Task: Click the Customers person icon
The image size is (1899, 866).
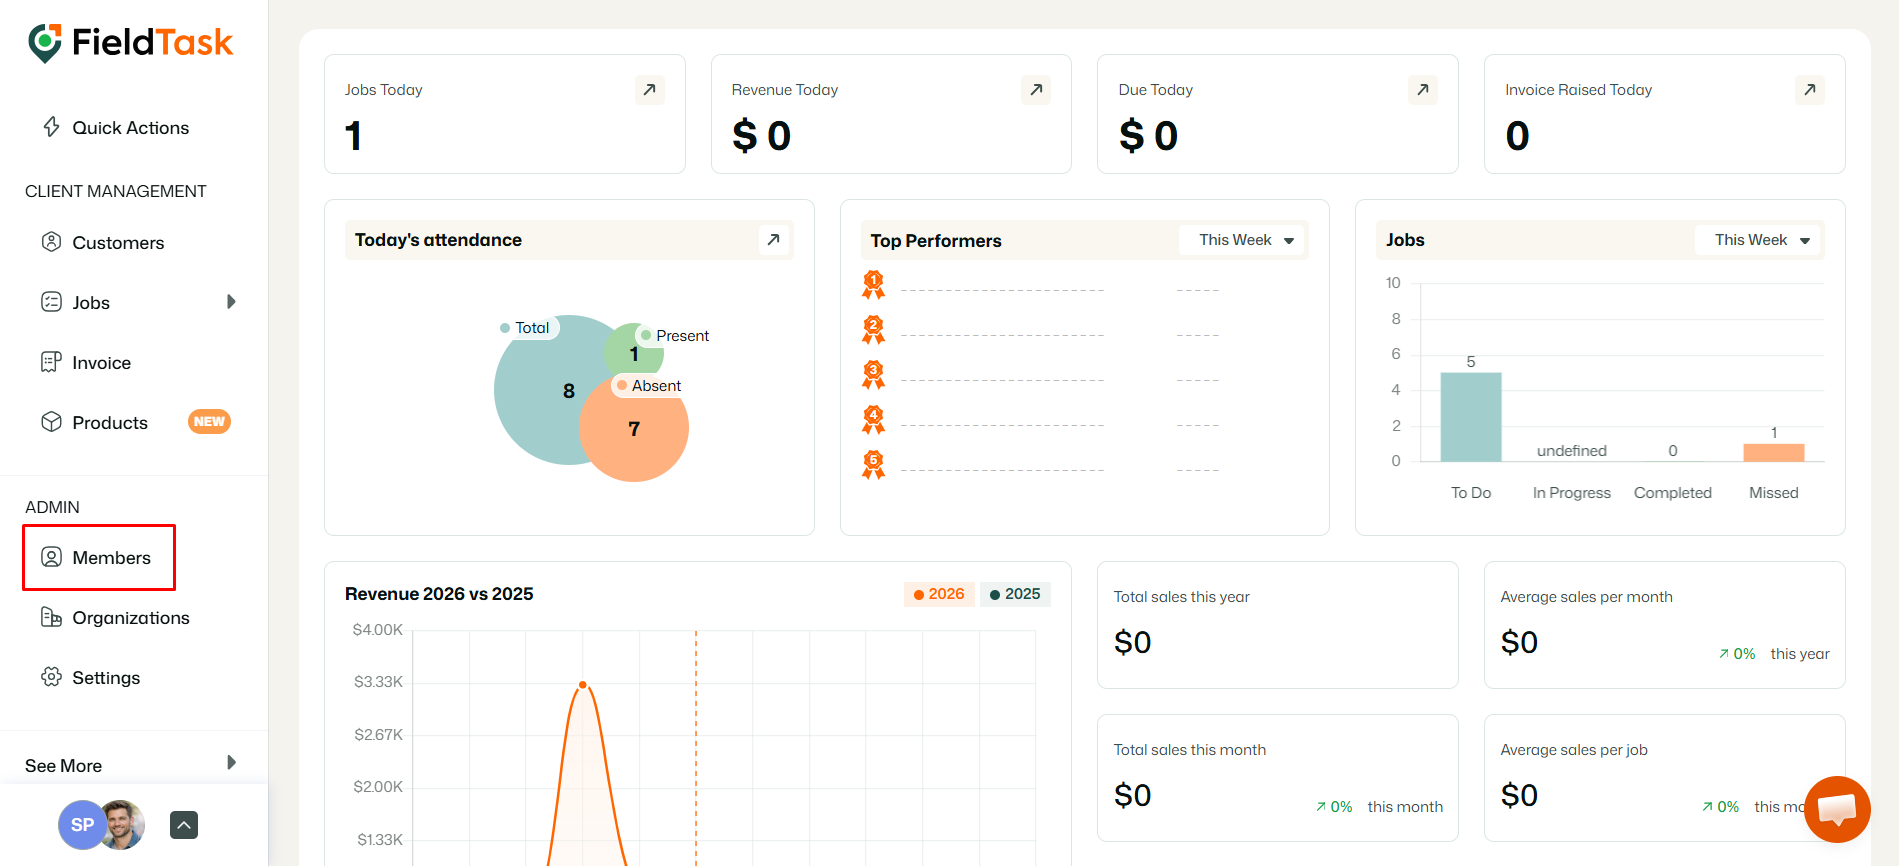Action: pyautogui.click(x=51, y=242)
